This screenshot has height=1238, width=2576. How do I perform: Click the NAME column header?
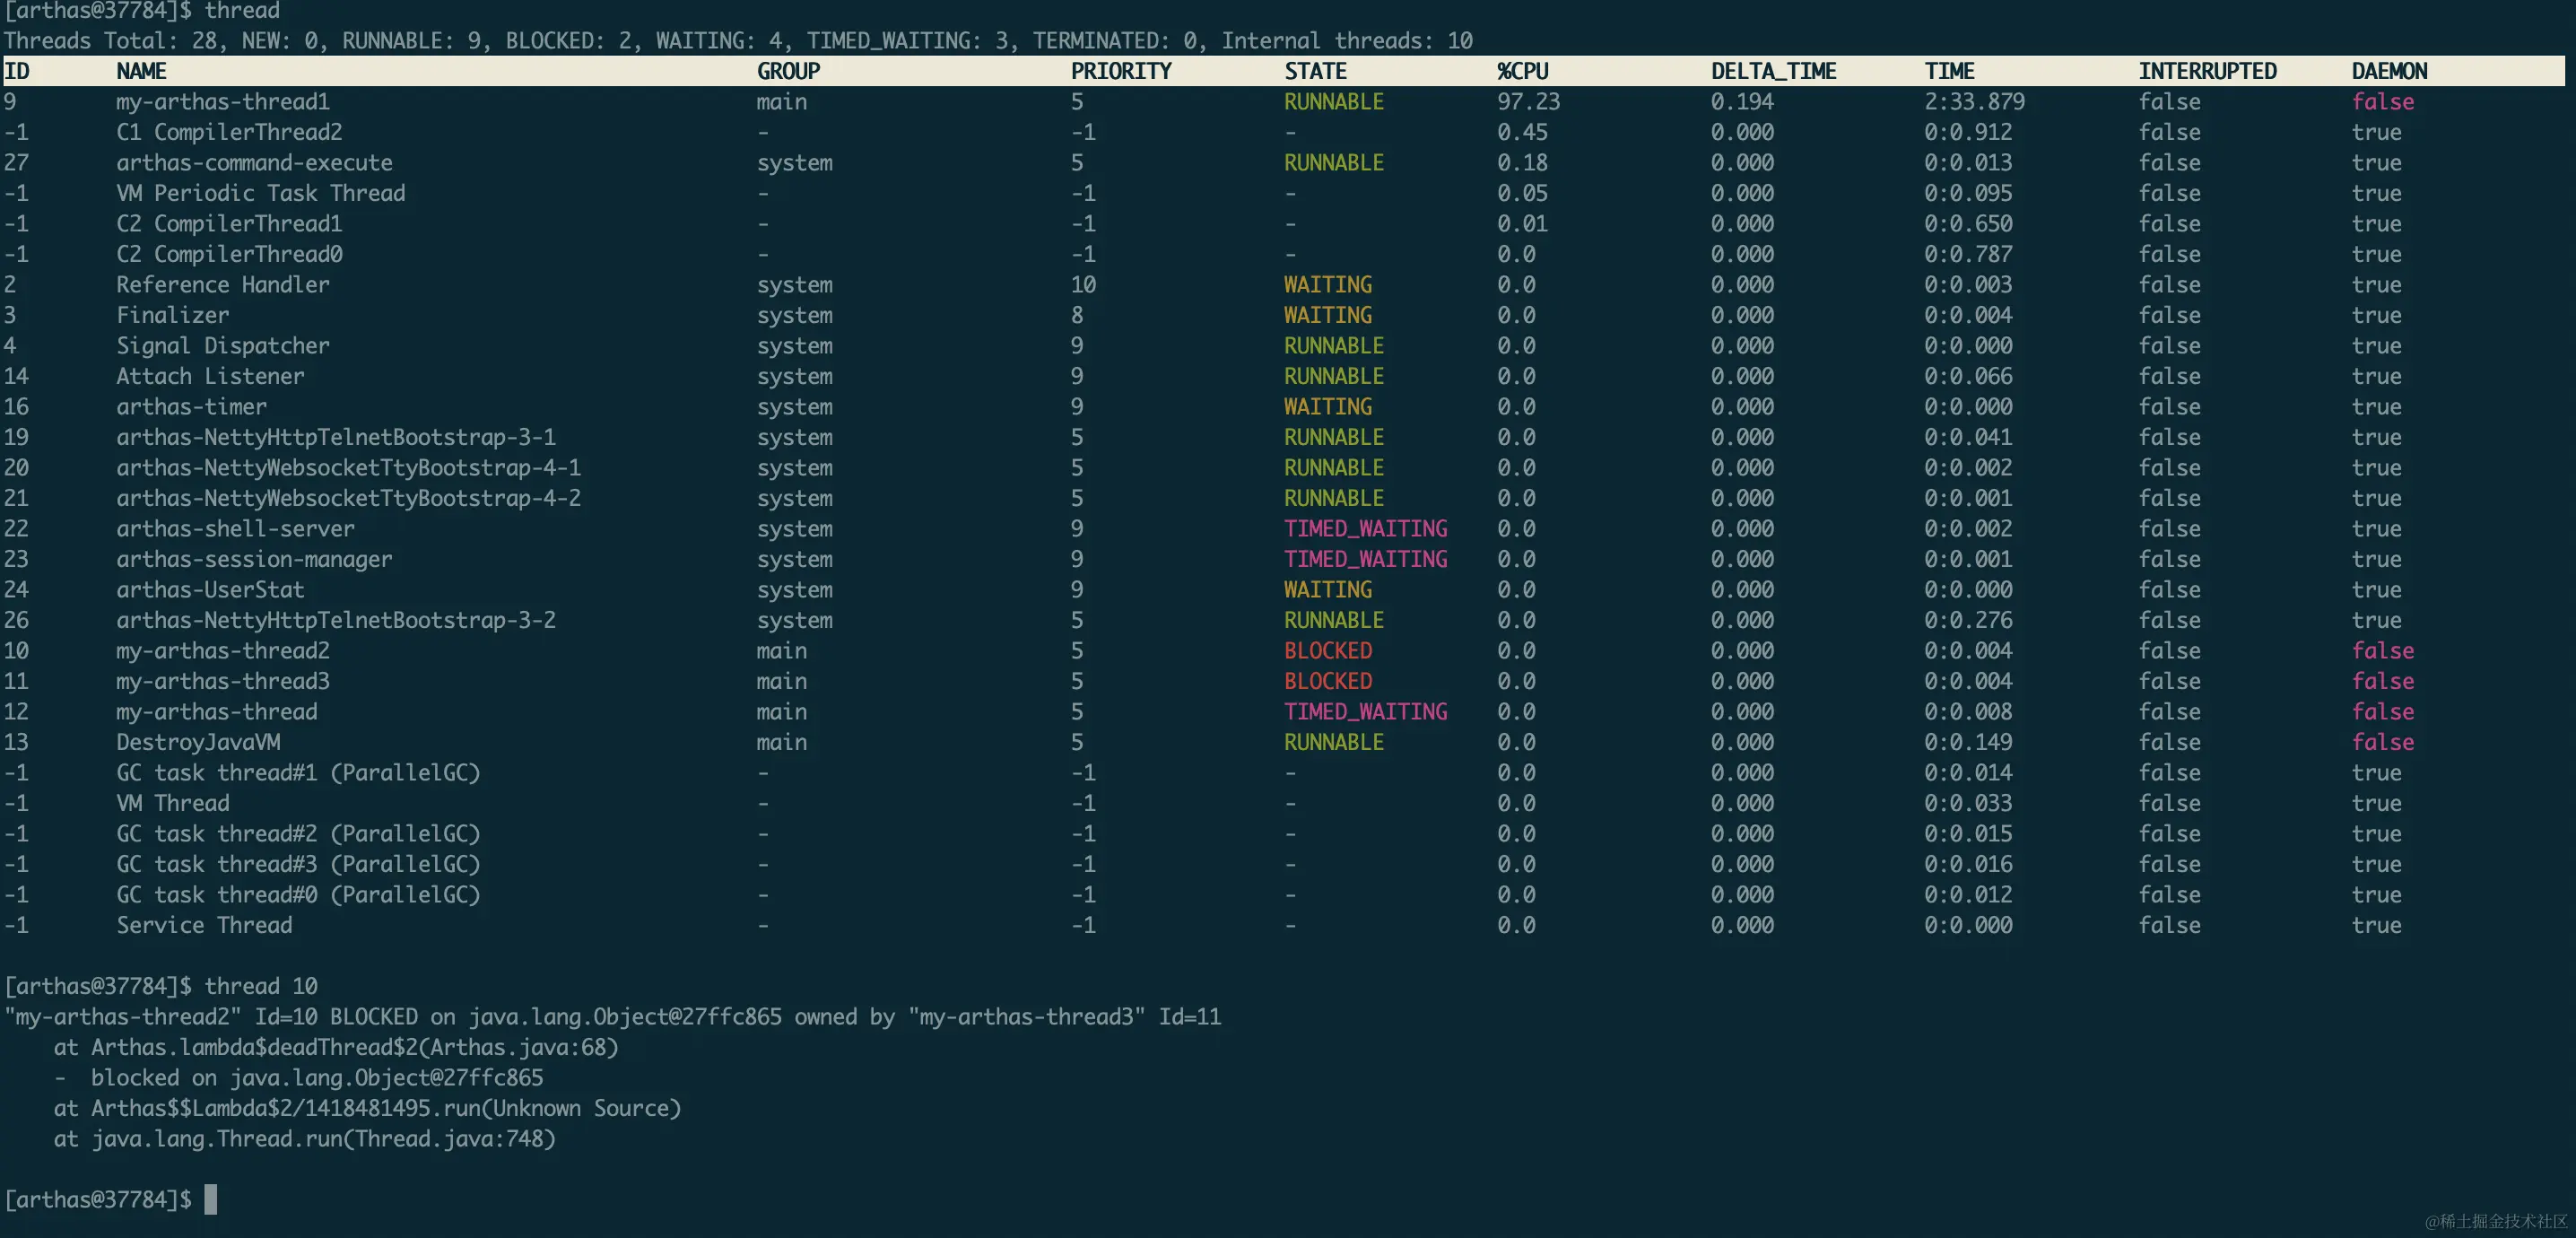(x=141, y=71)
